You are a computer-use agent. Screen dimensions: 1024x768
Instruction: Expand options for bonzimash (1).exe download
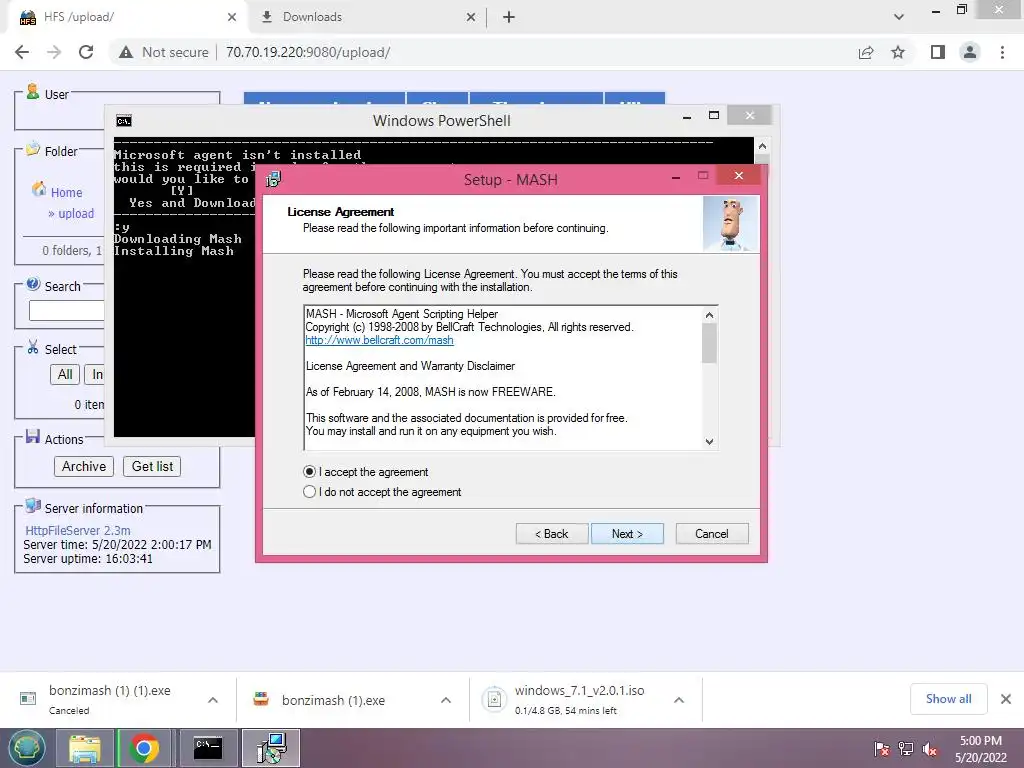(446, 700)
